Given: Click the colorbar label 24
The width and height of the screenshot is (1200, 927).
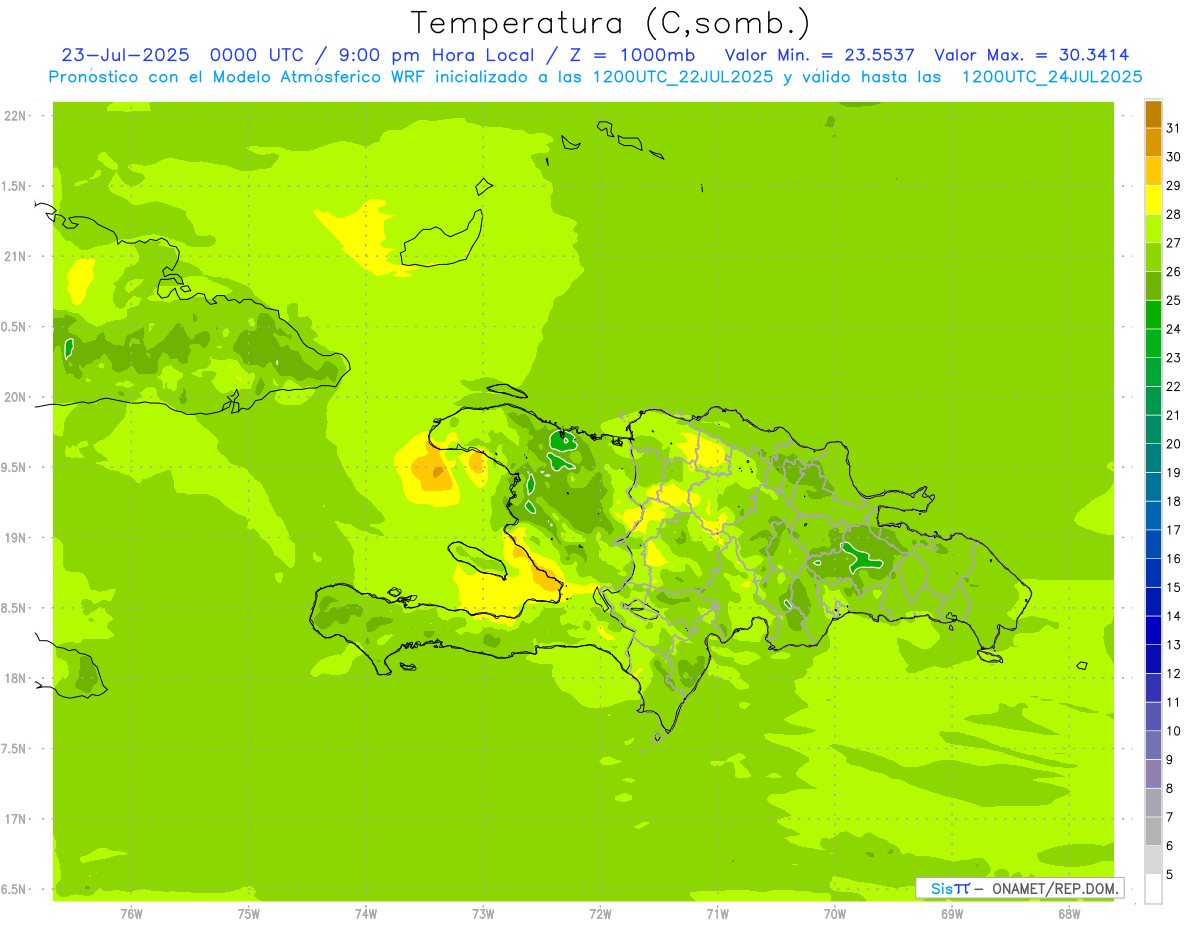Looking at the screenshot, I should (x=1173, y=329).
